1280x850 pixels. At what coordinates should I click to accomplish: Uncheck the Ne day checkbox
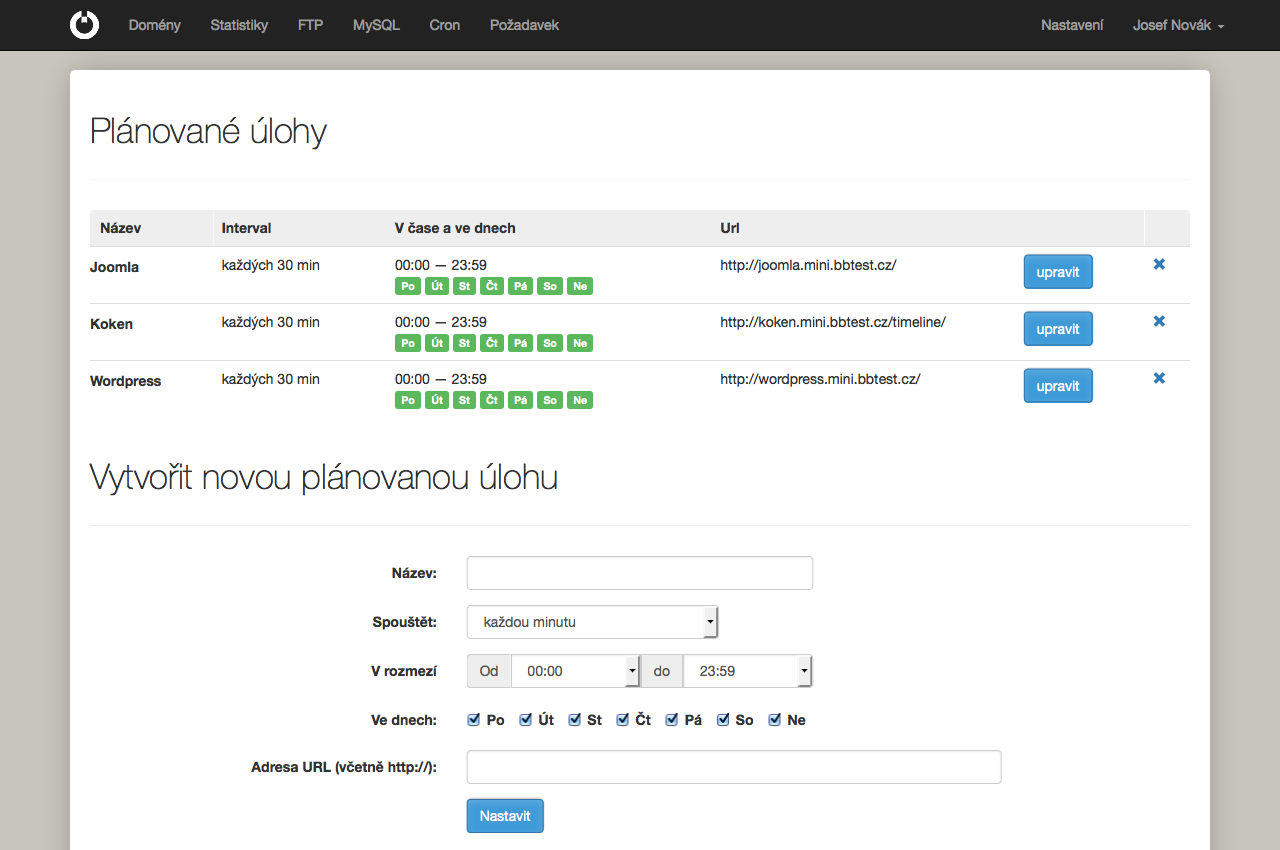point(775,720)
